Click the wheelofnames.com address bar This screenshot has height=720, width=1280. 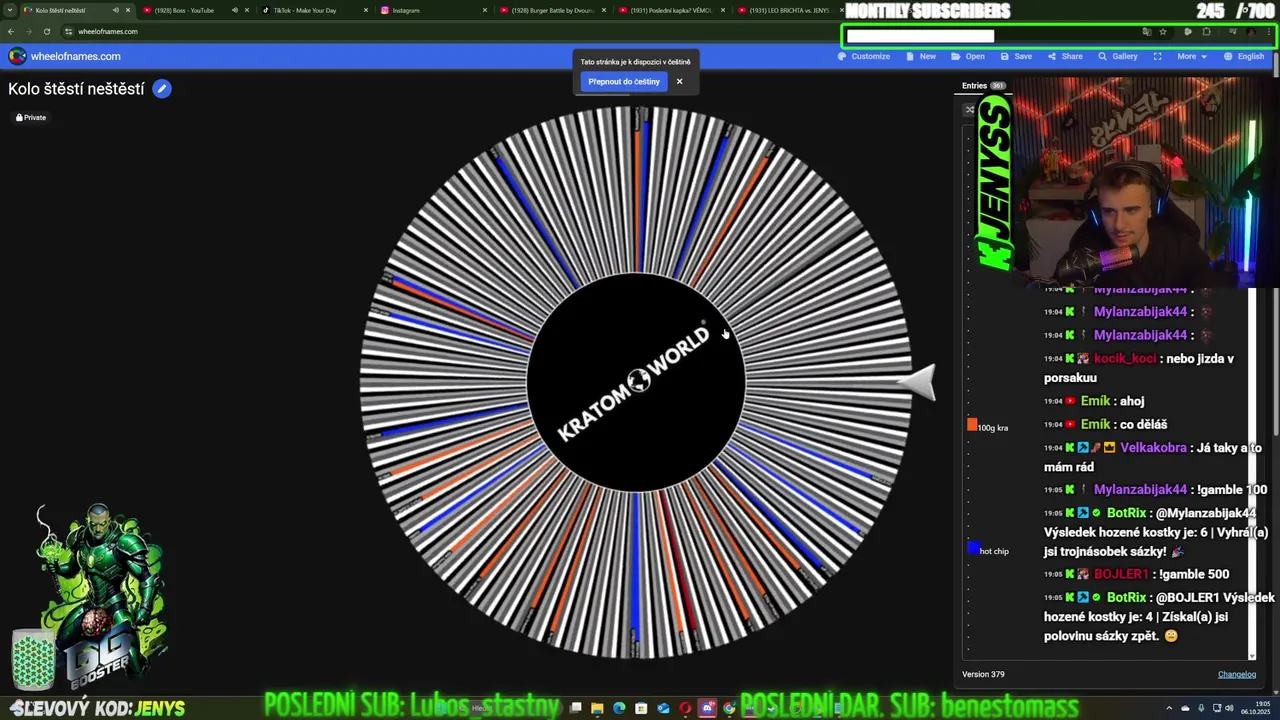pos(600,31)
